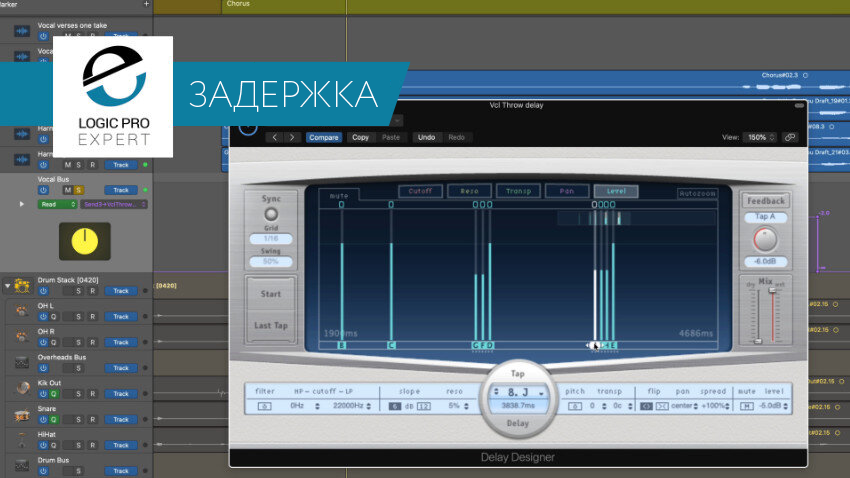Switch to the Transp view tab

point(518,191)
